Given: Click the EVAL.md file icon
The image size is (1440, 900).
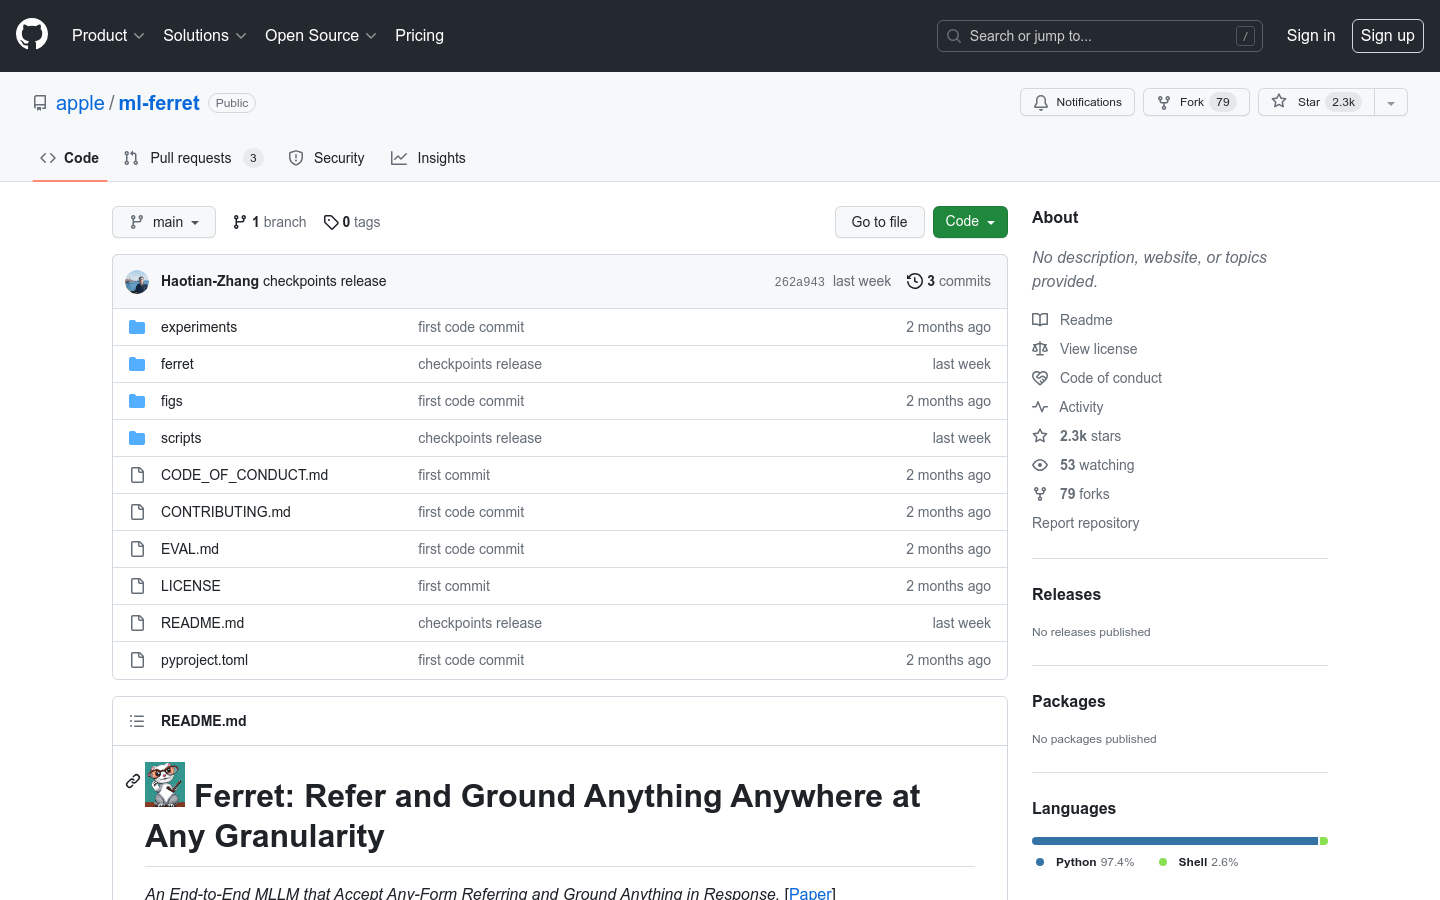Looking at the screenshot, I should click(x=137, y=549).
